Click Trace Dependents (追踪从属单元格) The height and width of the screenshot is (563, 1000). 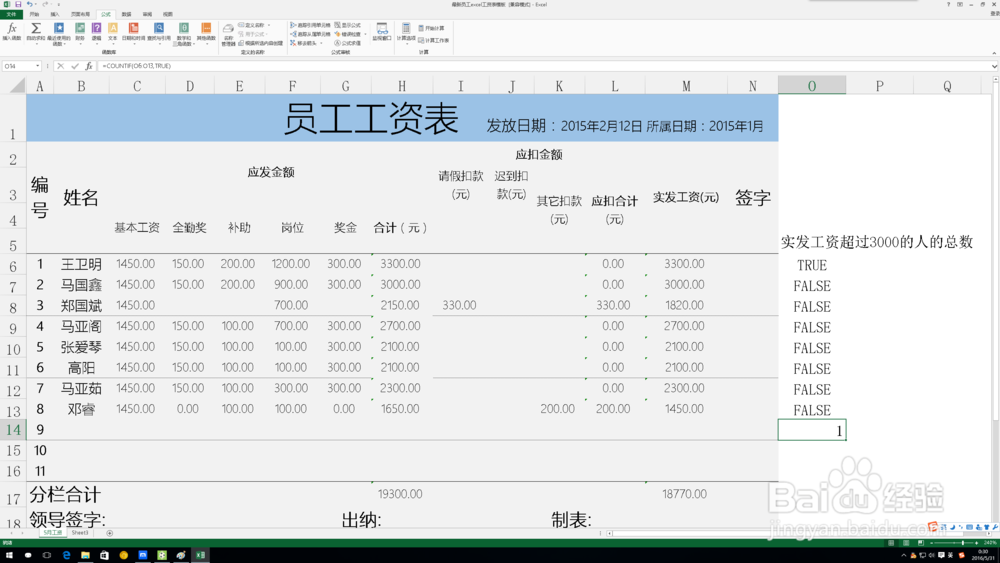(x=310, y=34)
